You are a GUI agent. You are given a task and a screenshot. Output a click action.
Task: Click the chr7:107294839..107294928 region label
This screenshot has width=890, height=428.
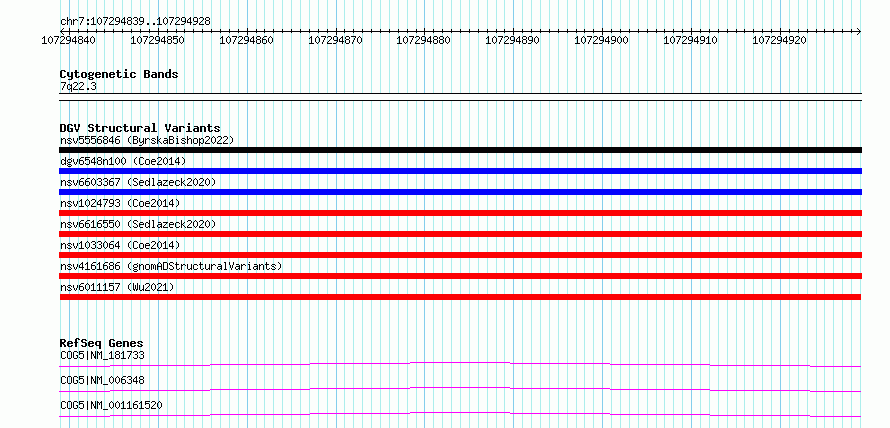pos(135,21)
